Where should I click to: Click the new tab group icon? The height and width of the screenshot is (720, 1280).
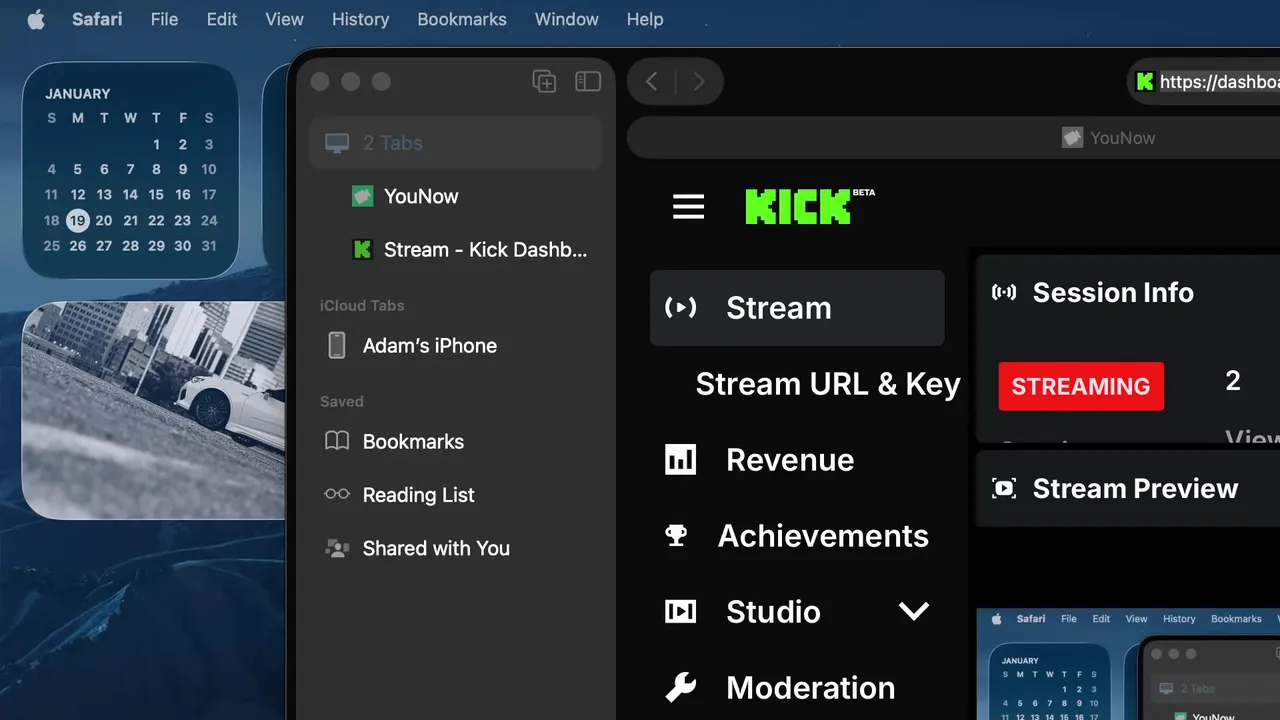coord(544,82)
